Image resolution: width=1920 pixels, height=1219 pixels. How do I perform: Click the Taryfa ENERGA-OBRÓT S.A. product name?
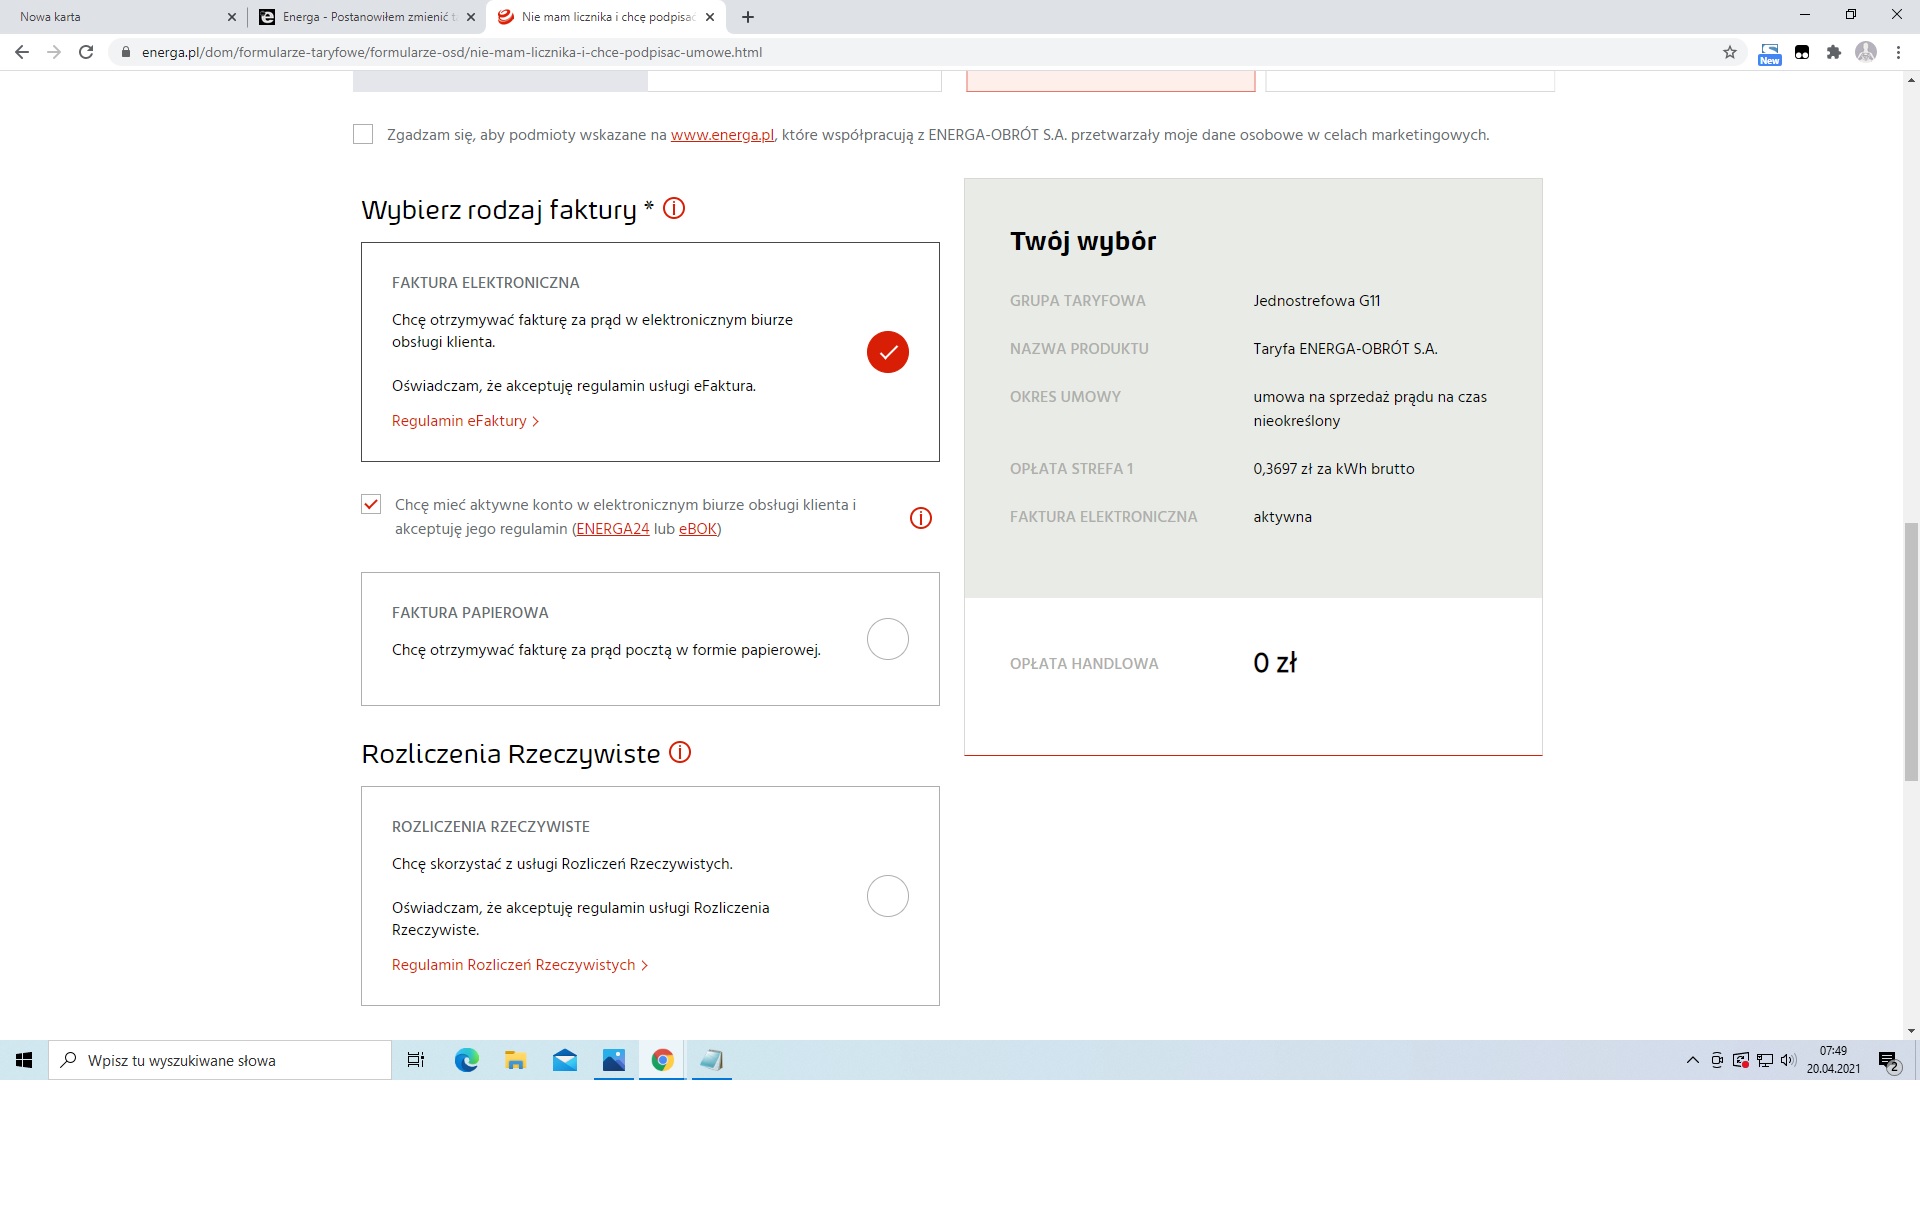[1345, 349]
